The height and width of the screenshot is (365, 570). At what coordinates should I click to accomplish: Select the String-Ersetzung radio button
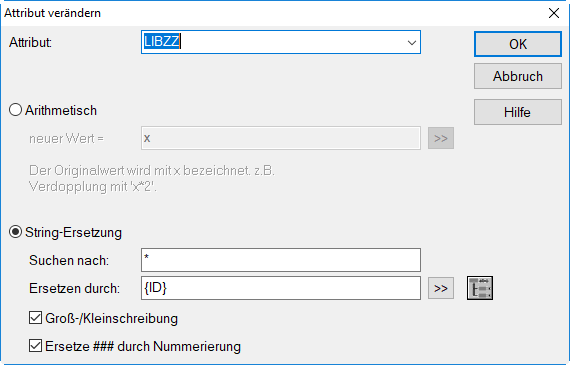pyautogui.click(x=16, y=232)
